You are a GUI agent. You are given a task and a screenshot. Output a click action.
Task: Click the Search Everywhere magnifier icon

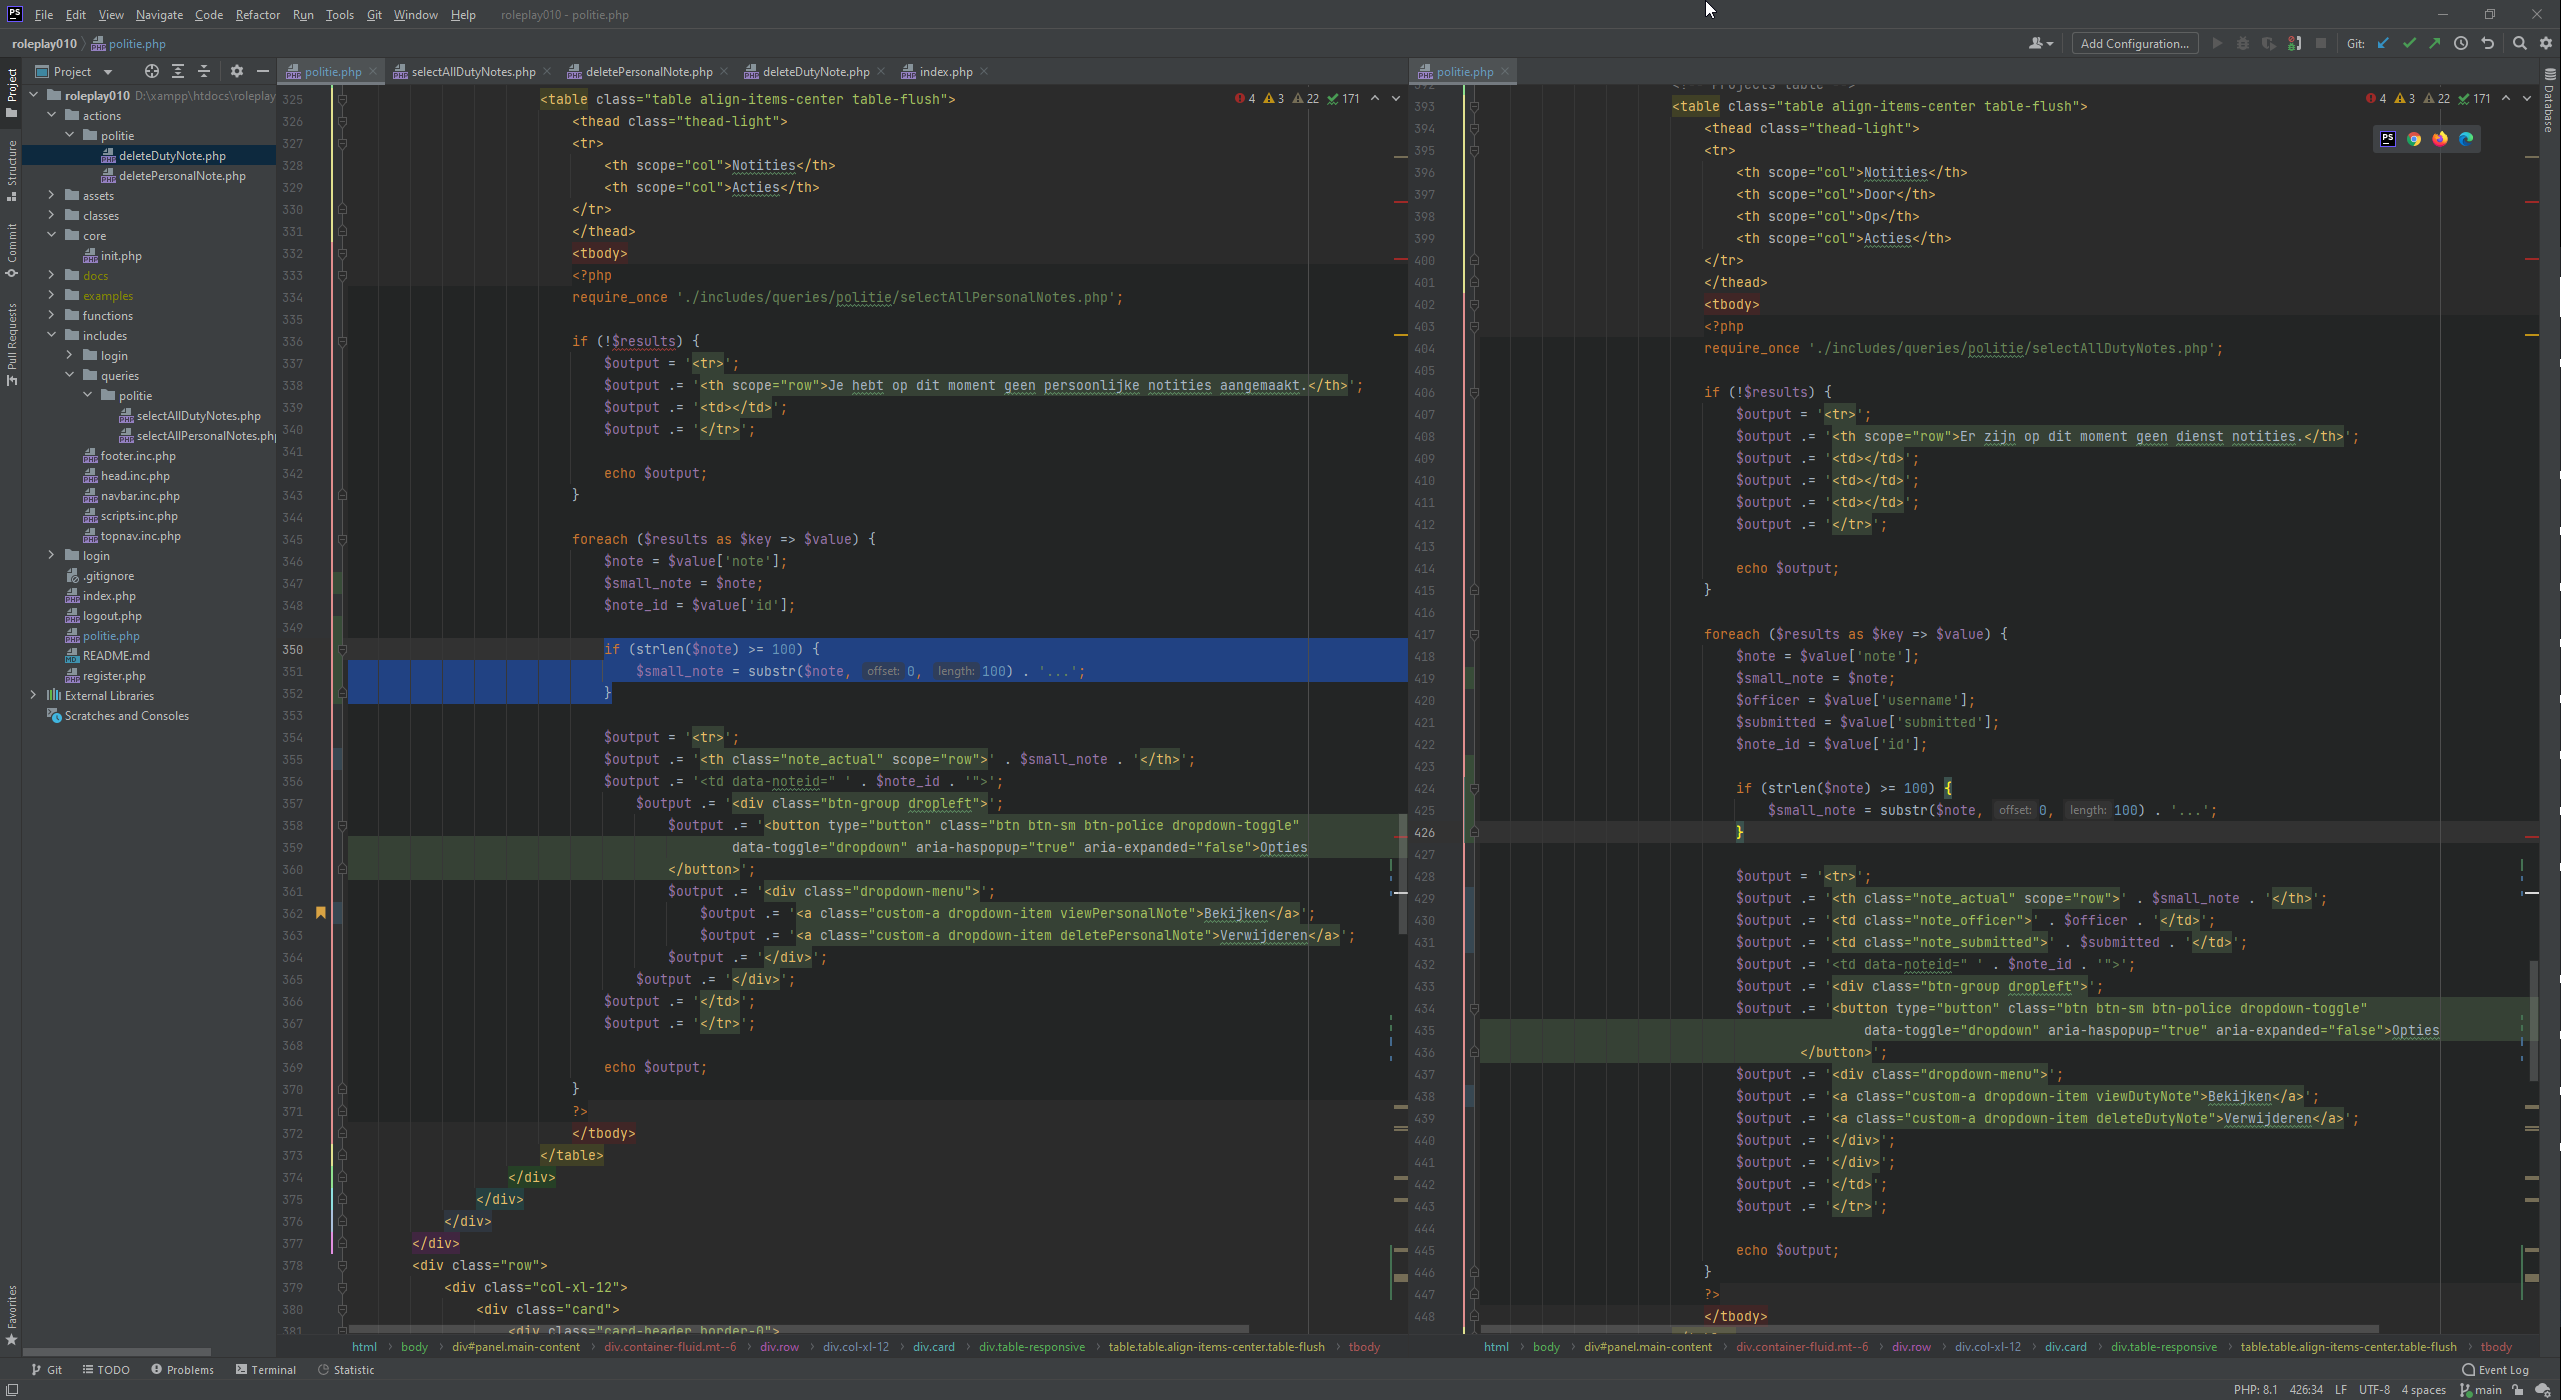click(x=2520, y=43)
